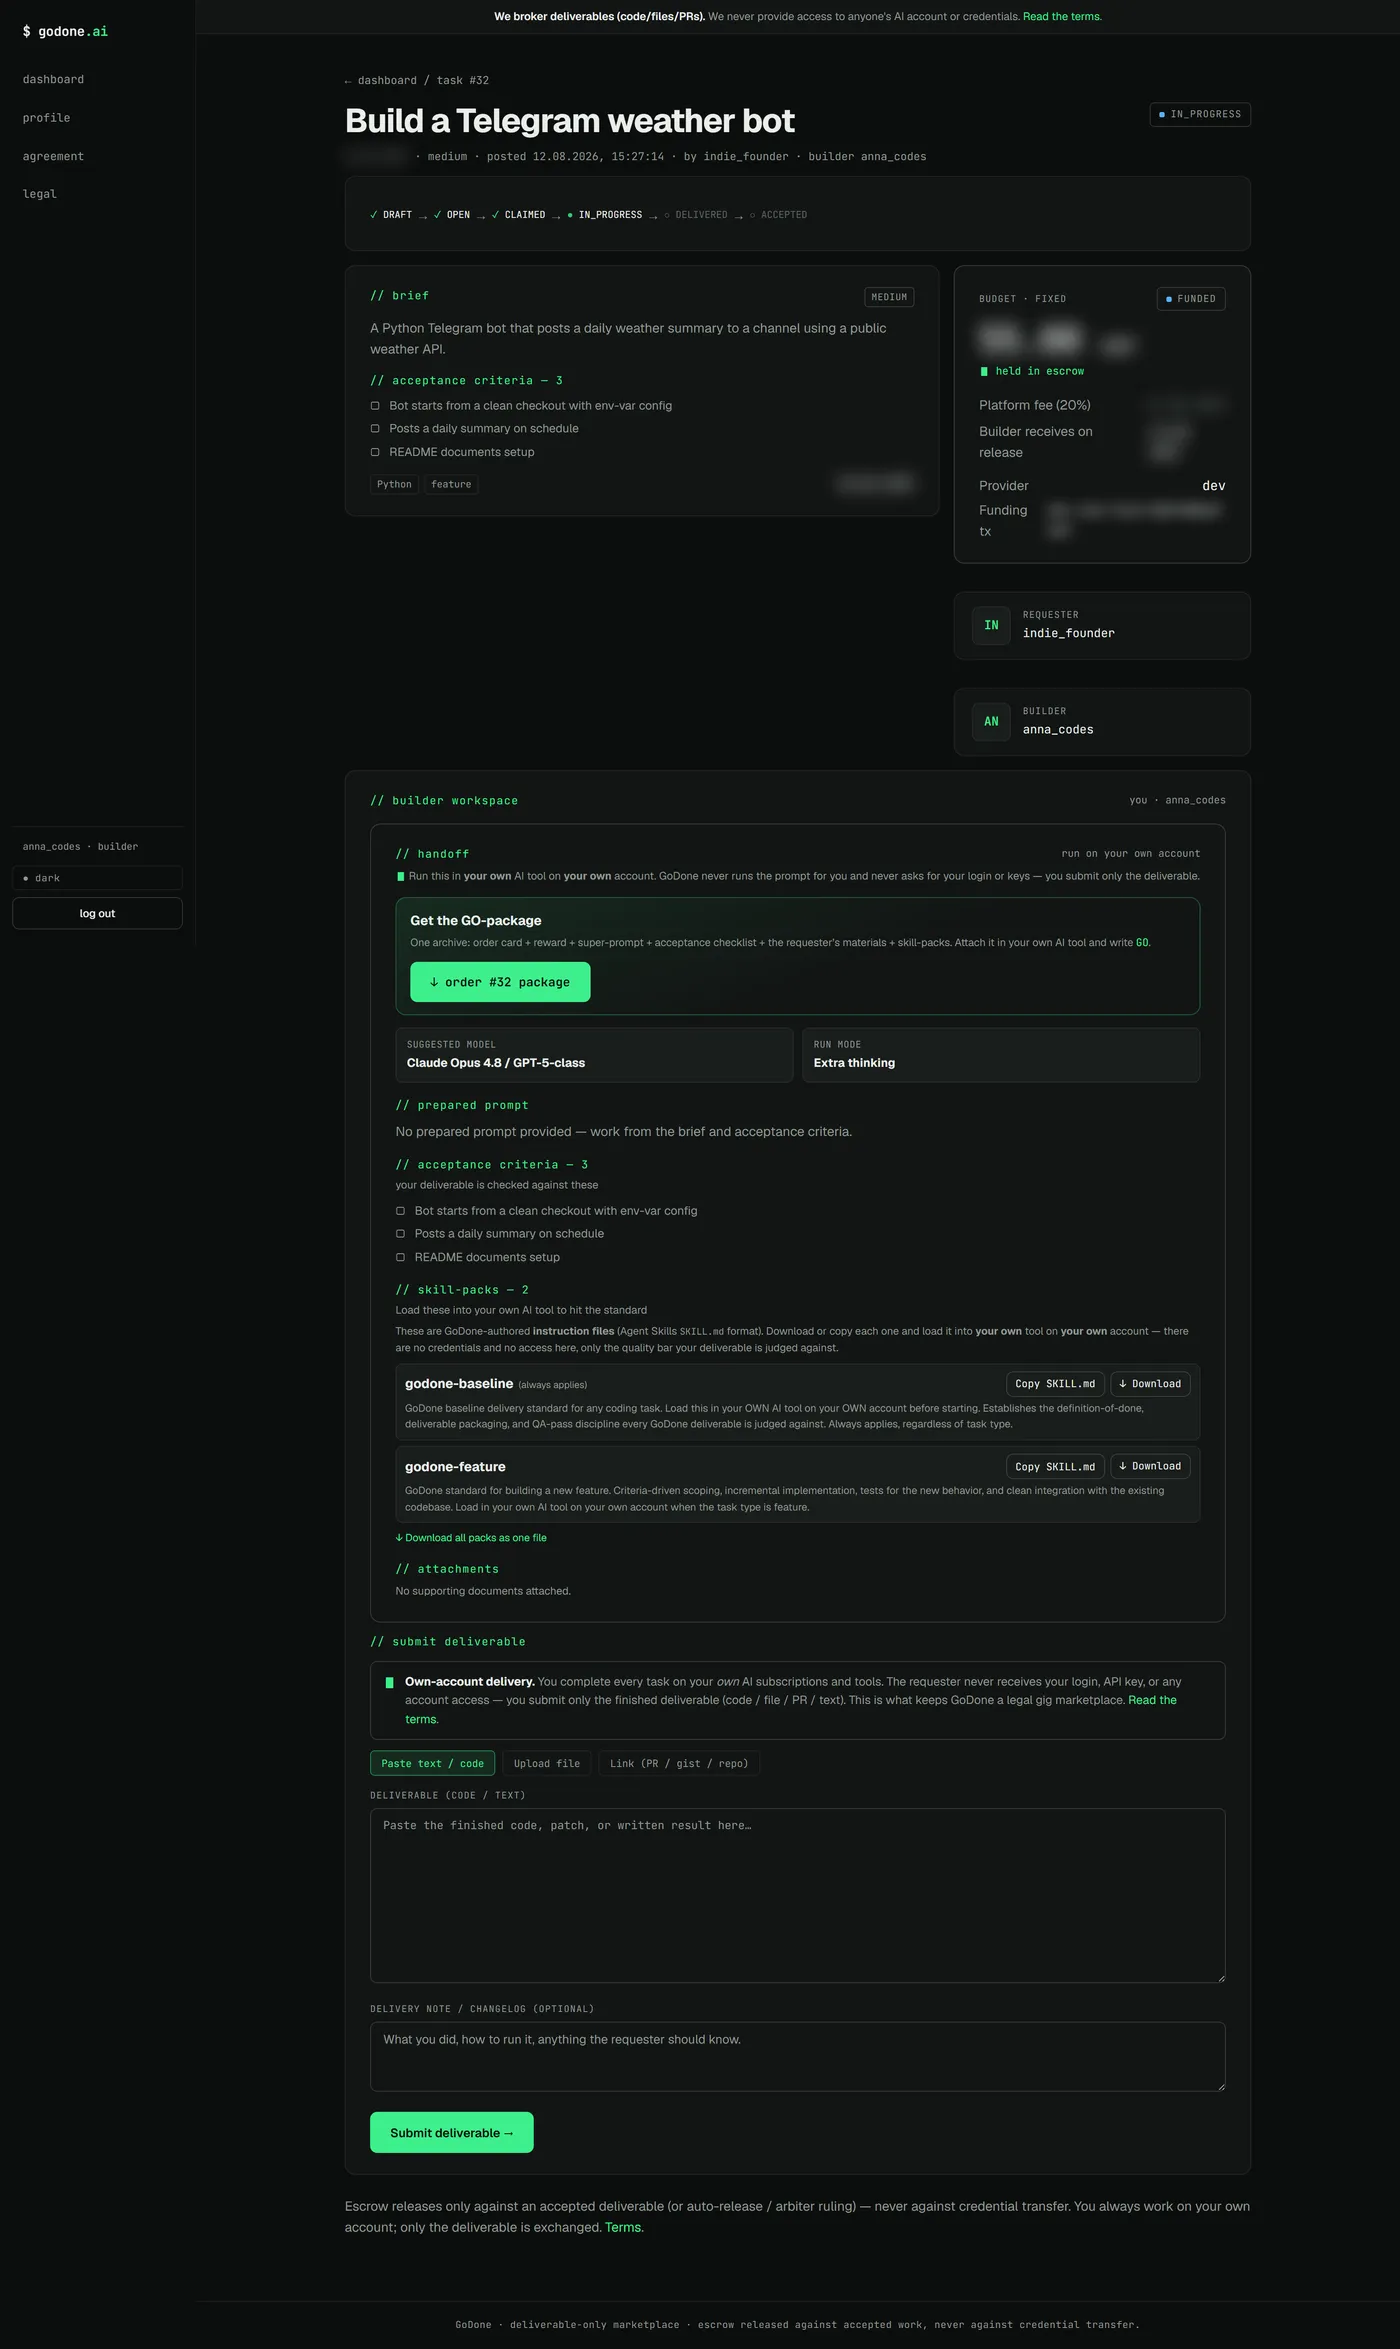Check 'Posts a daily summary' in workspace
Viewport: 1400px width, 2349px height.
coord(400,1234)
